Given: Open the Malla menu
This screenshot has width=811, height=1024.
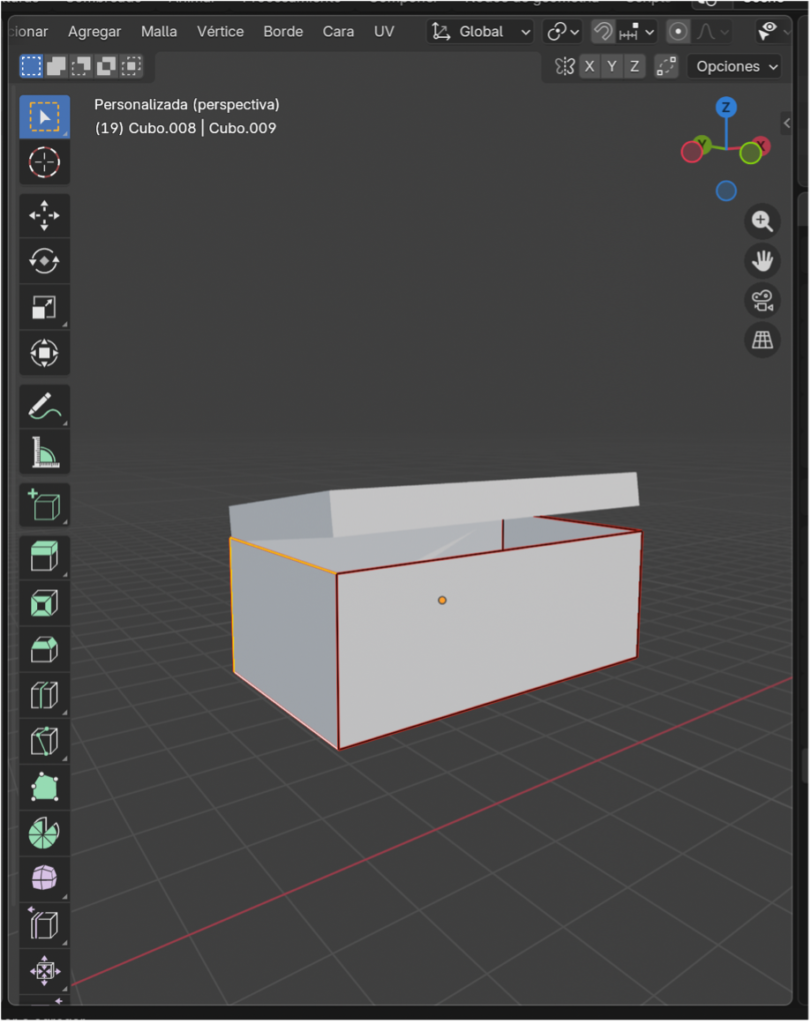Looking at the screenshot, I should [x=159, y=32].
